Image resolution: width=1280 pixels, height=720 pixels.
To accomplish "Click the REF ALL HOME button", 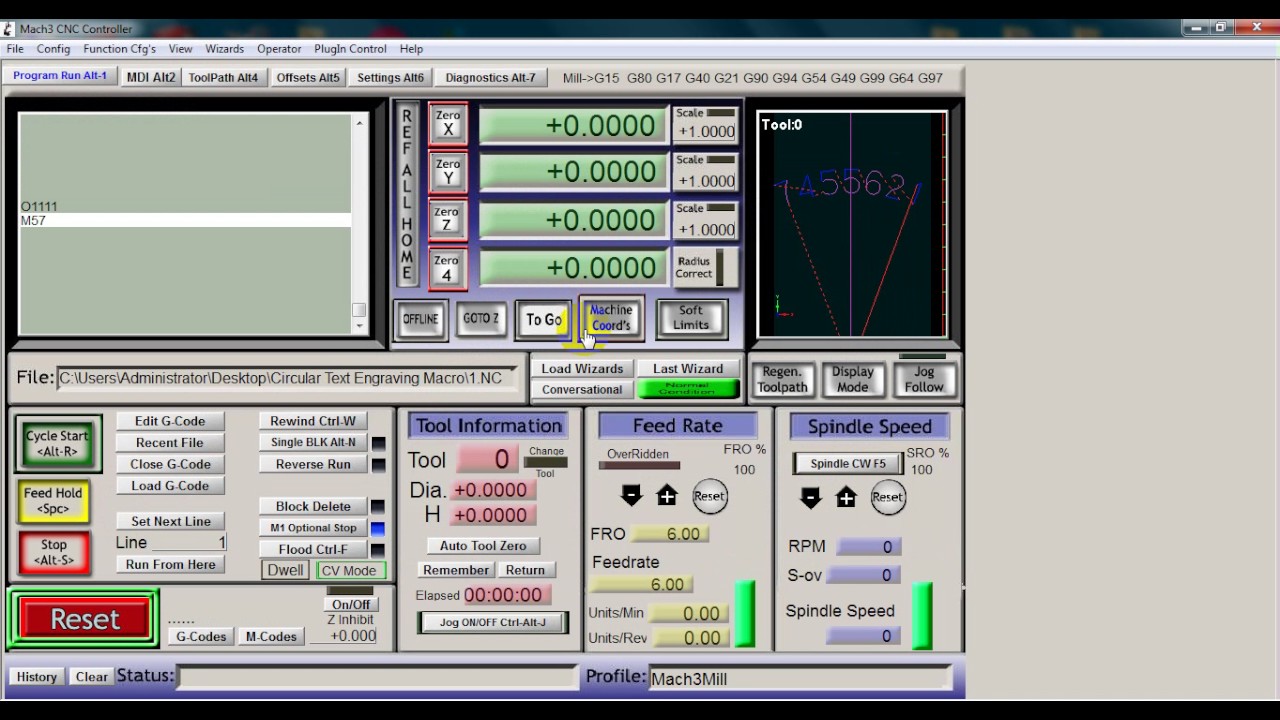I will pyautogui.click(x=407, y=195).
